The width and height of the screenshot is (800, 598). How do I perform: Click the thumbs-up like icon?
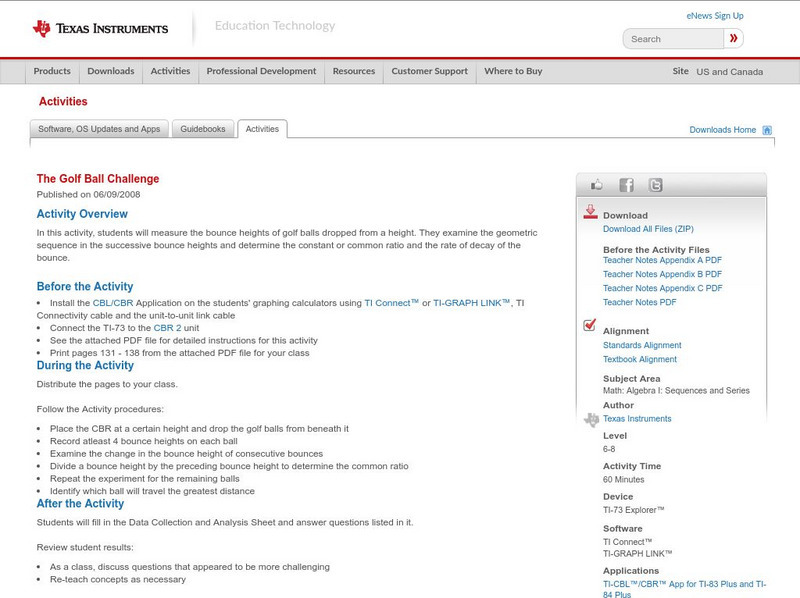tap(596, 185)
